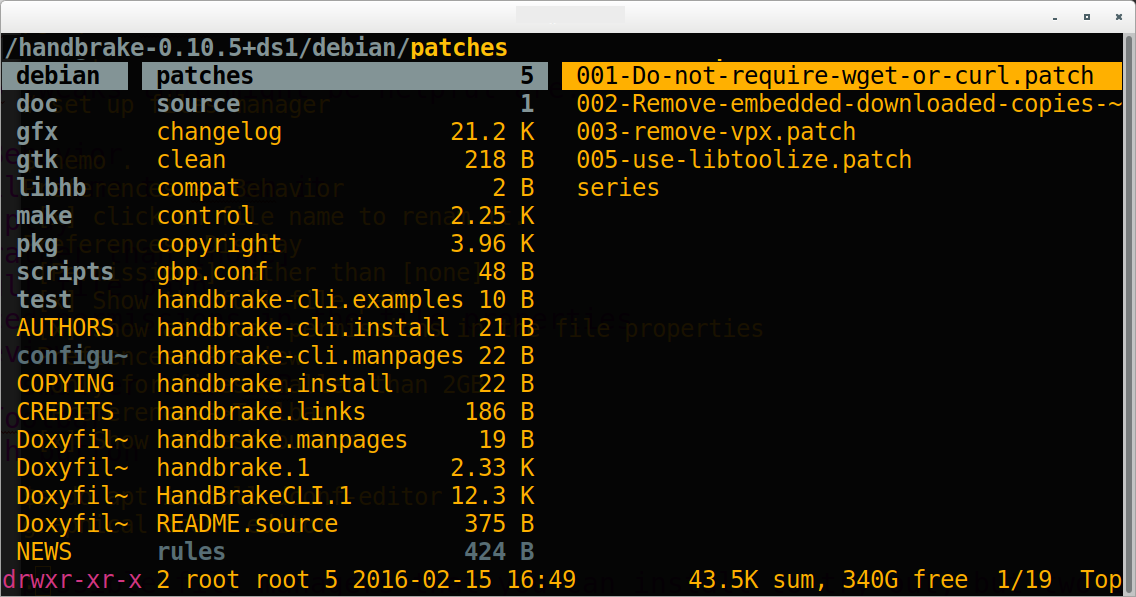This screenshot has height=597, width=1136.
Task: Select the debian directory in the parent column
Action: 64,75
